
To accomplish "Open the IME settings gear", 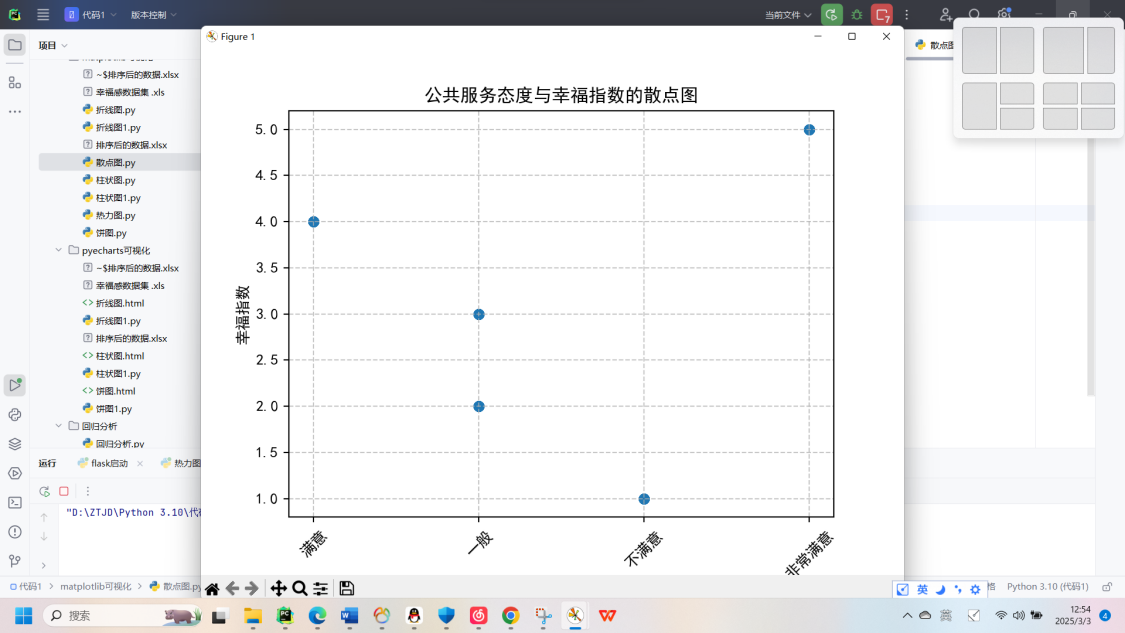I will (x=975, y=589).
